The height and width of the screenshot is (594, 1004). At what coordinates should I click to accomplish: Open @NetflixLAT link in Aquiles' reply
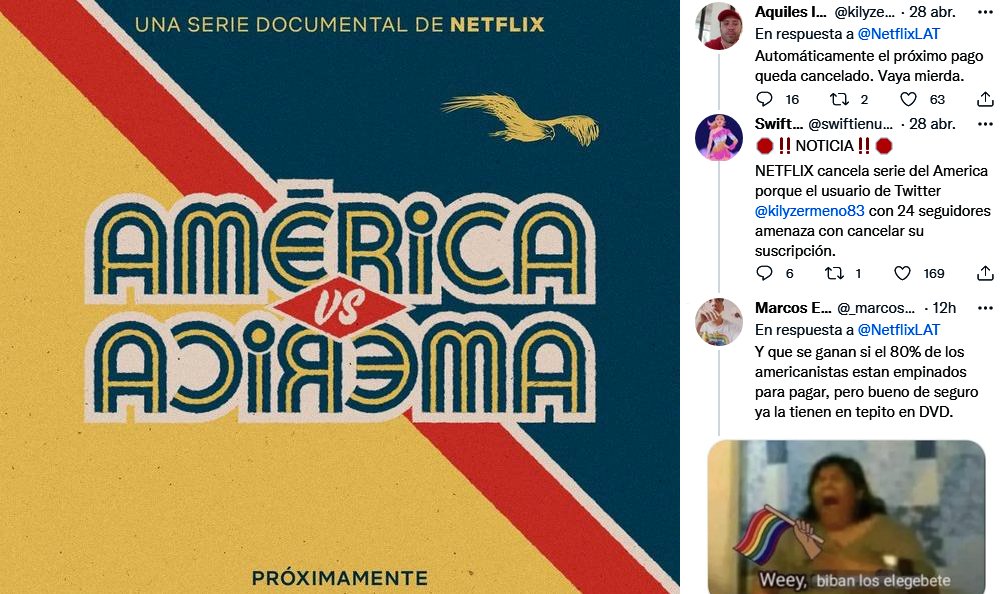pos(898,33)
